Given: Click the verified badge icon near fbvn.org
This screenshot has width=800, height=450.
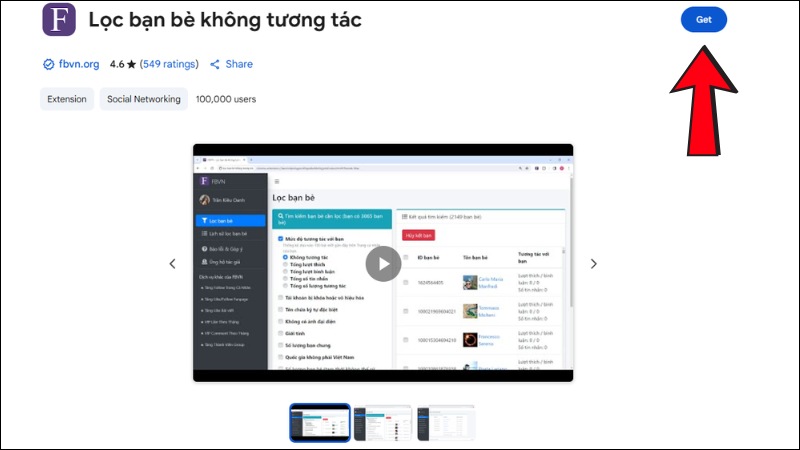Looking at the screenshot, I should point(48,64).
